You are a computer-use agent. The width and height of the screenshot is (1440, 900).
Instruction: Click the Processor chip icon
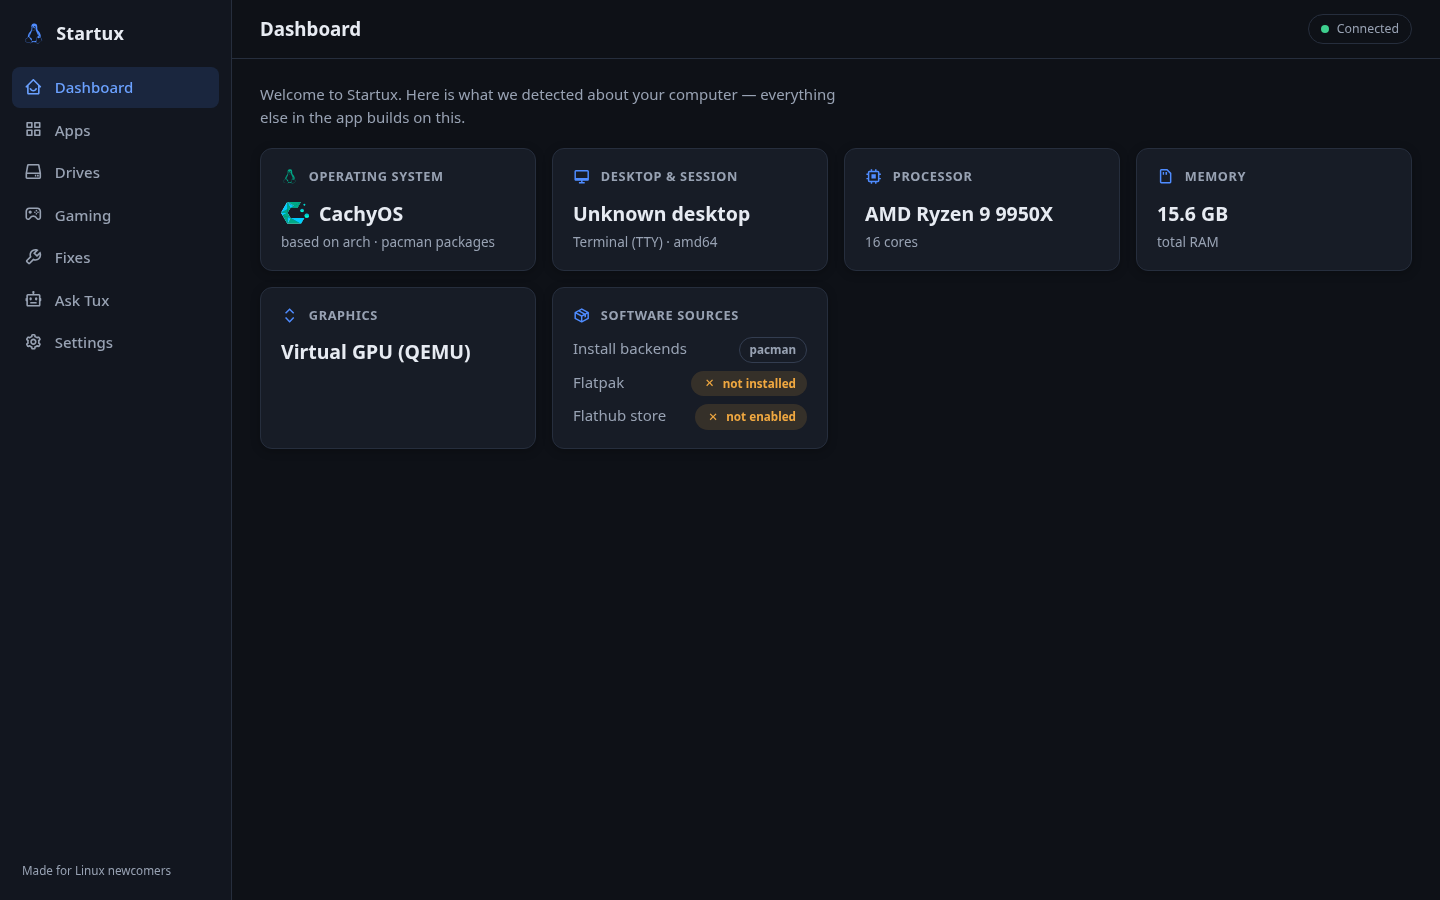pos(873,176)
